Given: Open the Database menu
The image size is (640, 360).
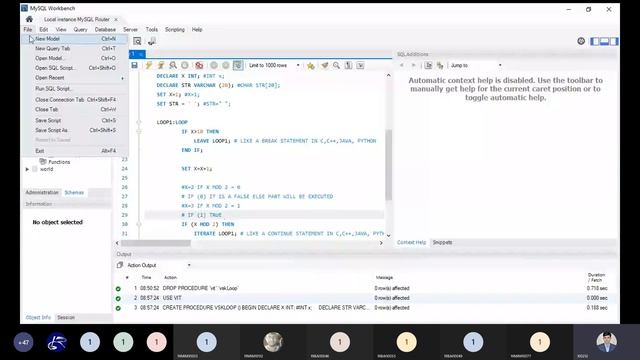Looking at the screenshot, I should (x=105, y=29).
